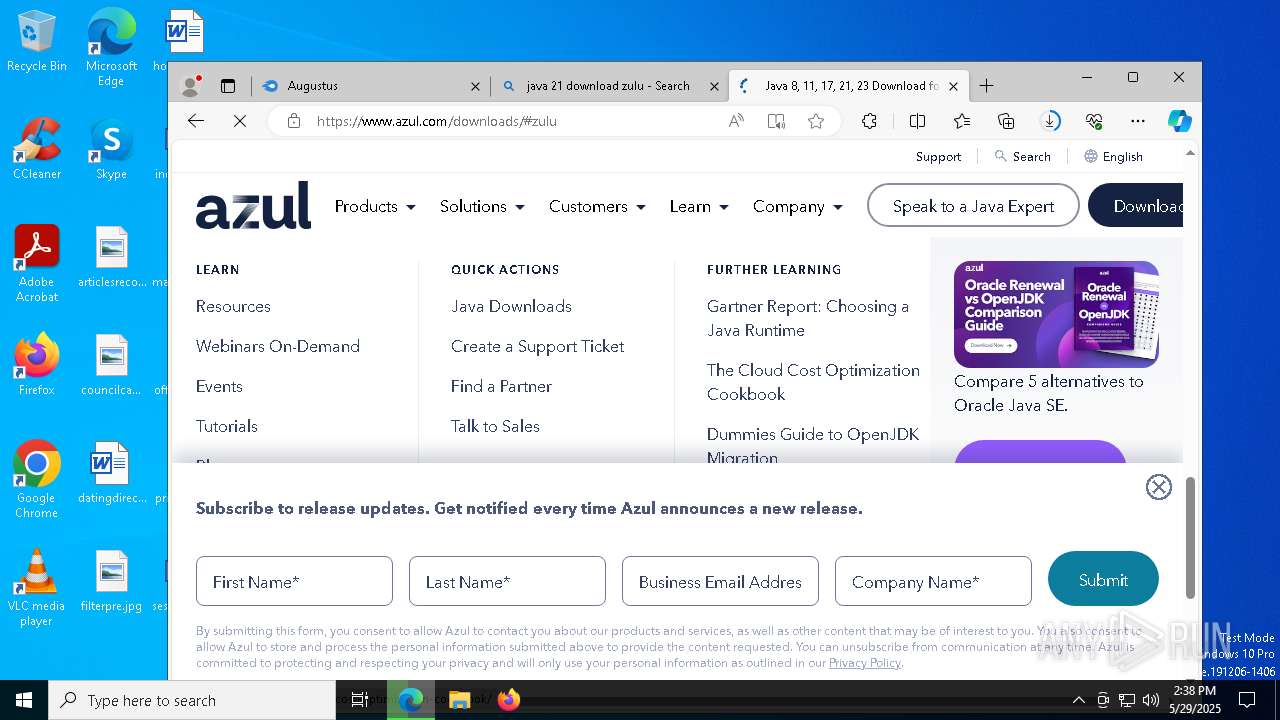Open split screen icon
The image size is (1280, 720).
point(917,121)
